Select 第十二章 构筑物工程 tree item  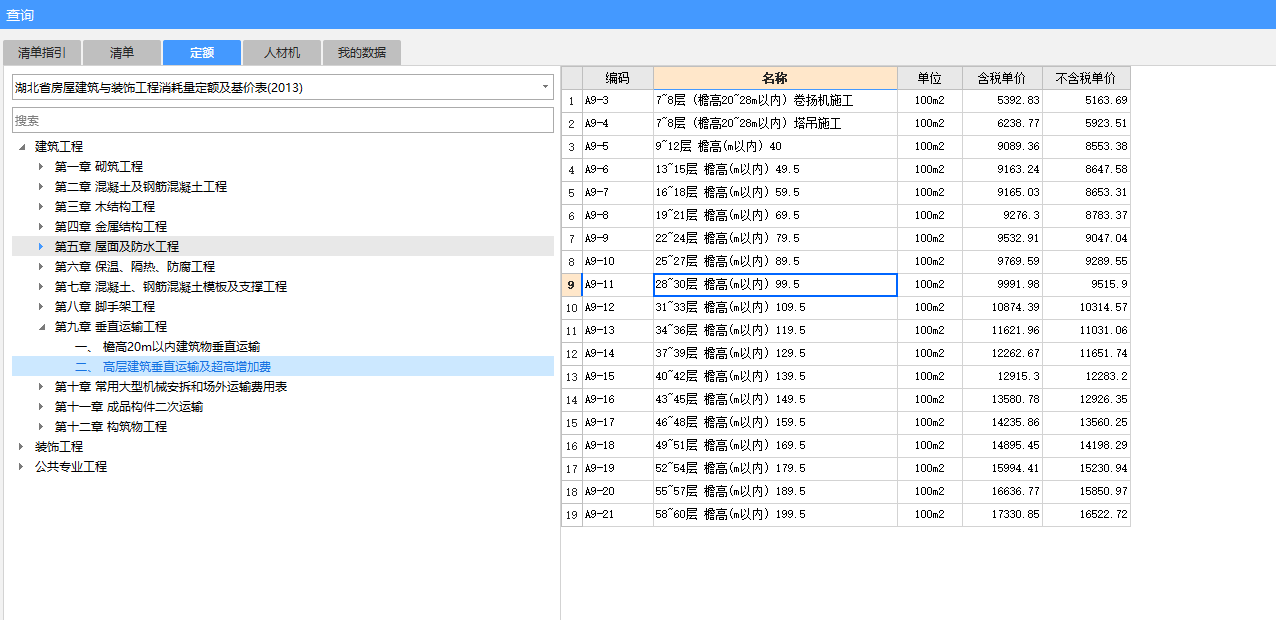tap(111, 427)
